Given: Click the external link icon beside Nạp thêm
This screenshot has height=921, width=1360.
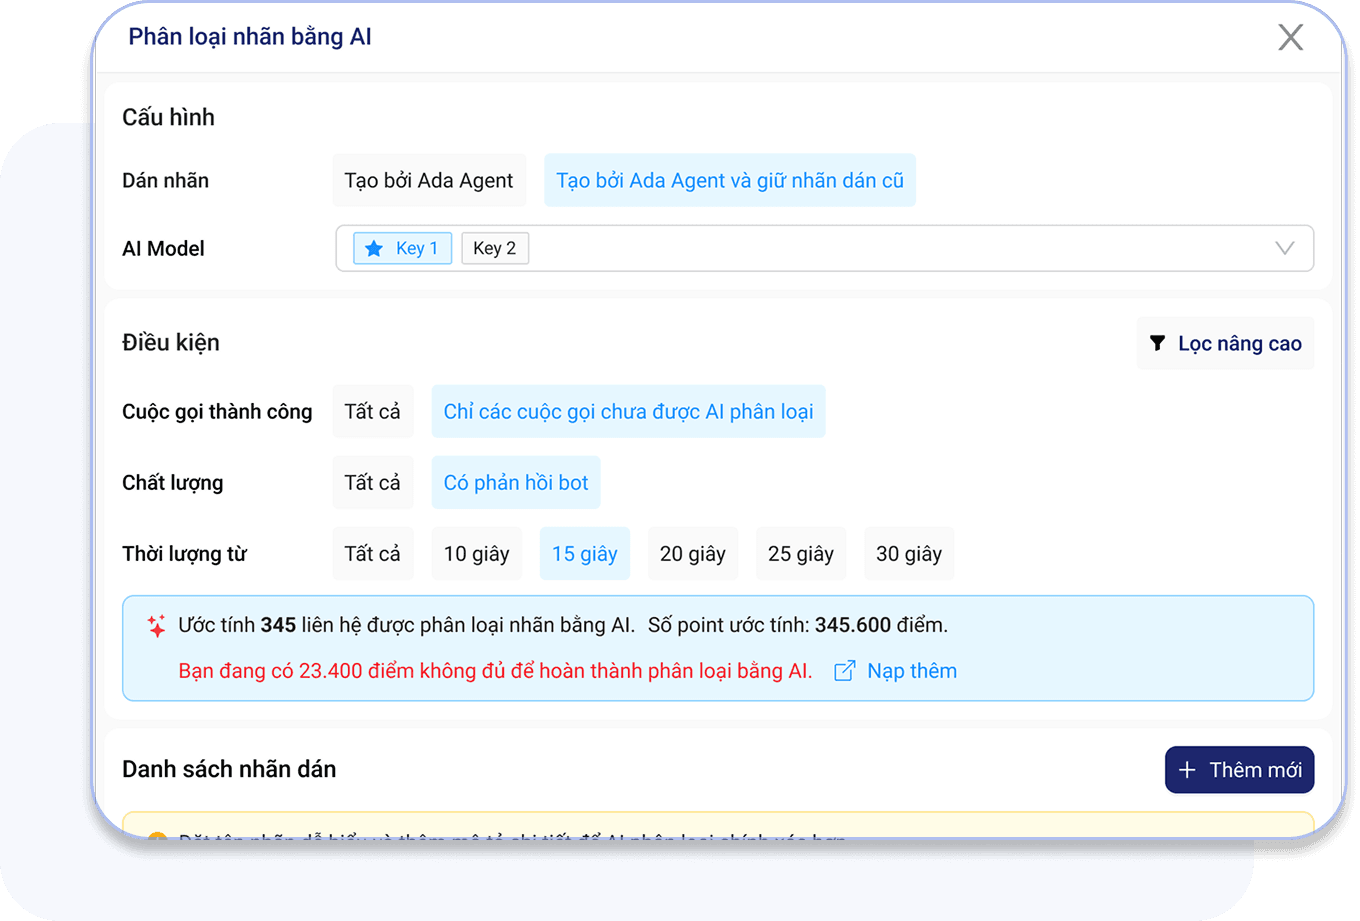Looking at the screenshot, I should (x=844, y=671).
